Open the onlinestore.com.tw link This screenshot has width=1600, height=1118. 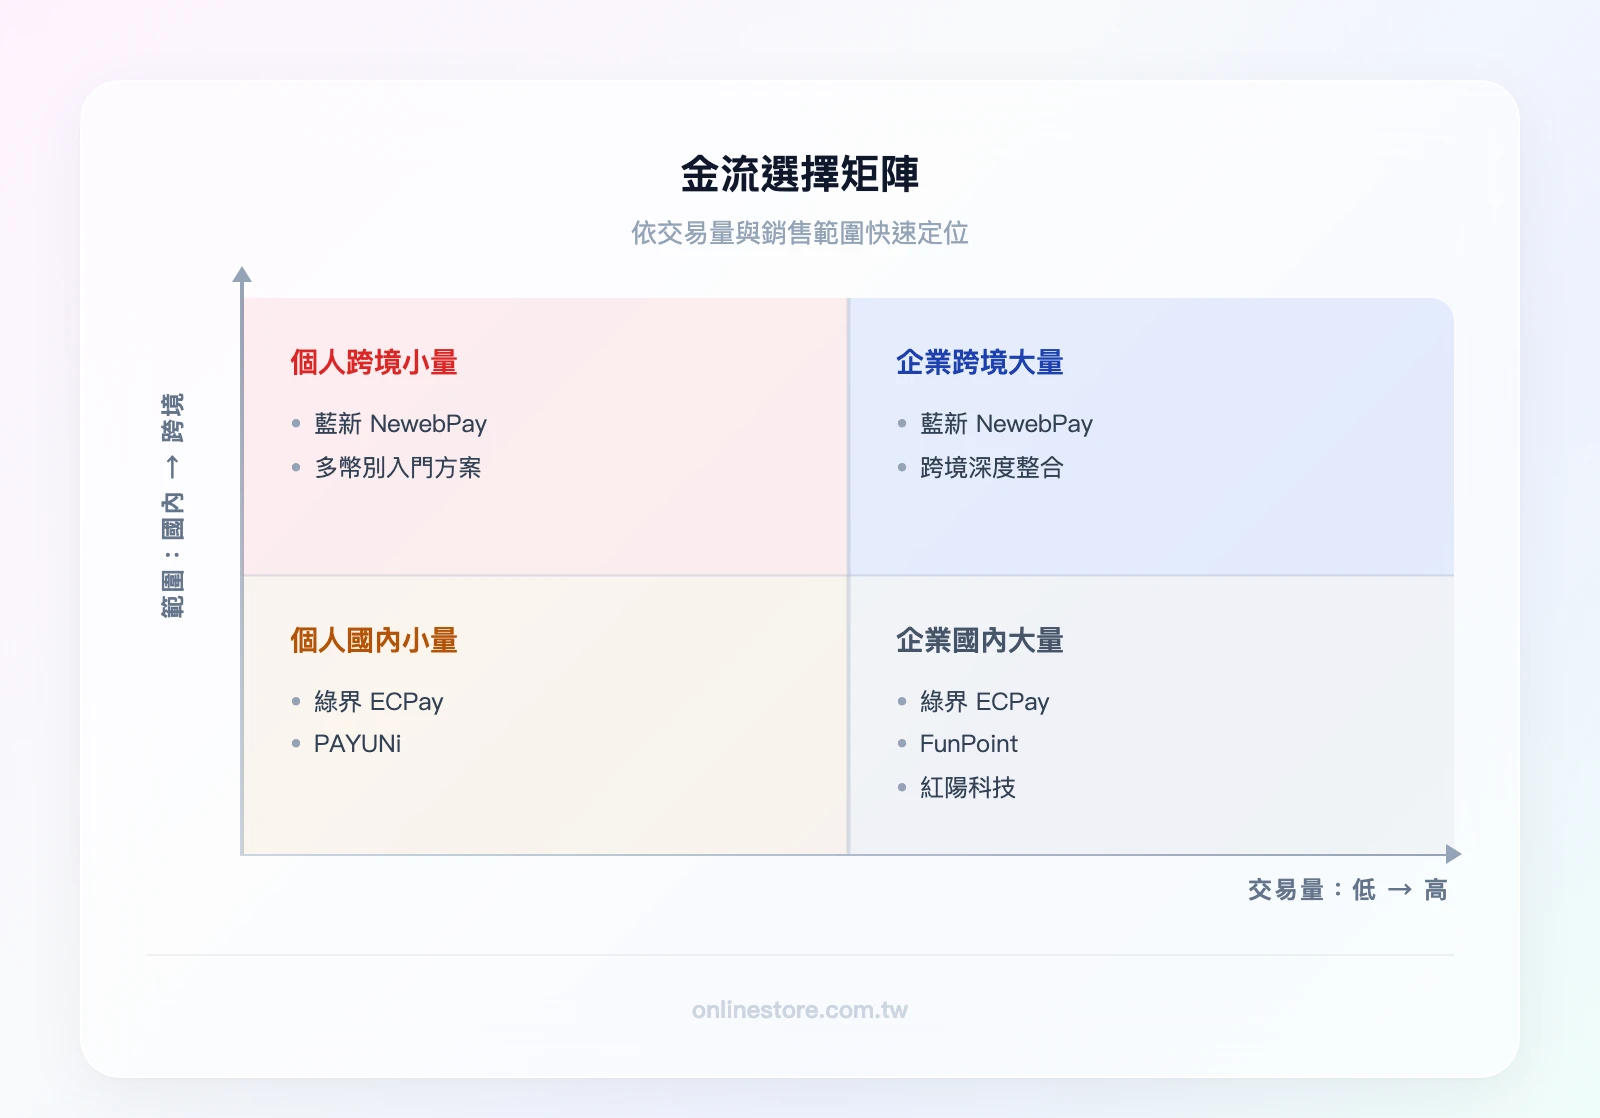tap(800, 1010)
